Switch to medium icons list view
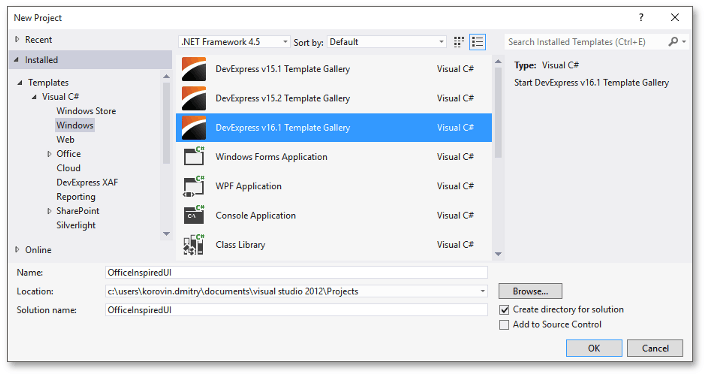This screenshot has height=376, width=706. pos(477,42)
